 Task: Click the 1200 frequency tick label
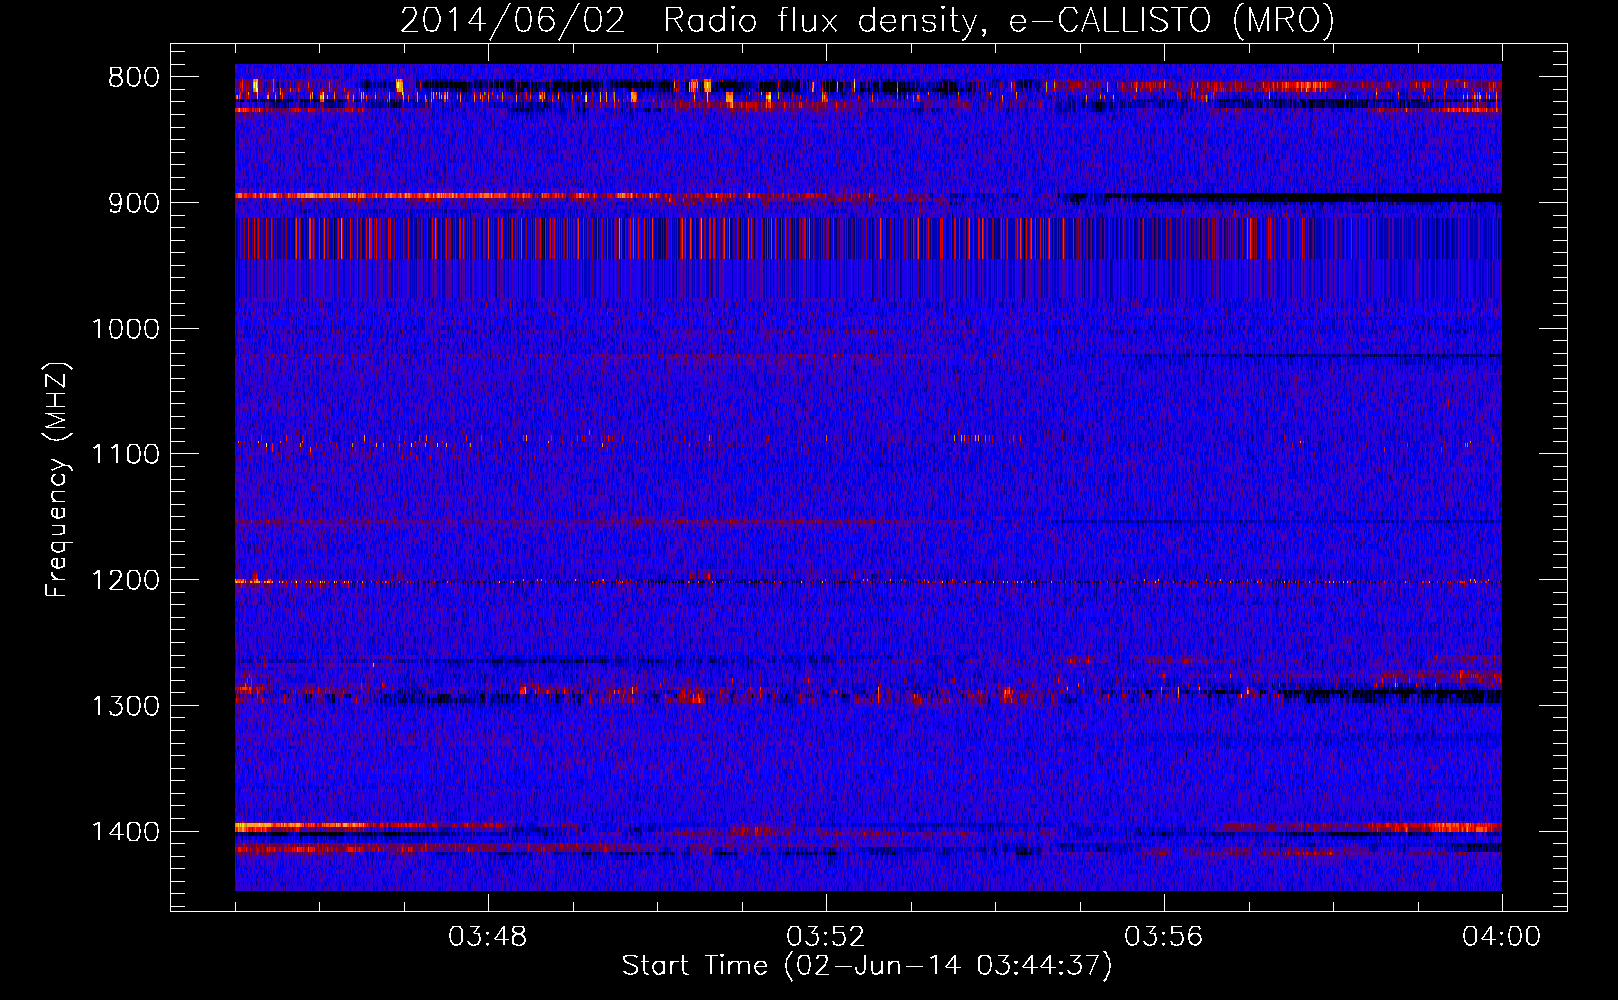point(125,581)
